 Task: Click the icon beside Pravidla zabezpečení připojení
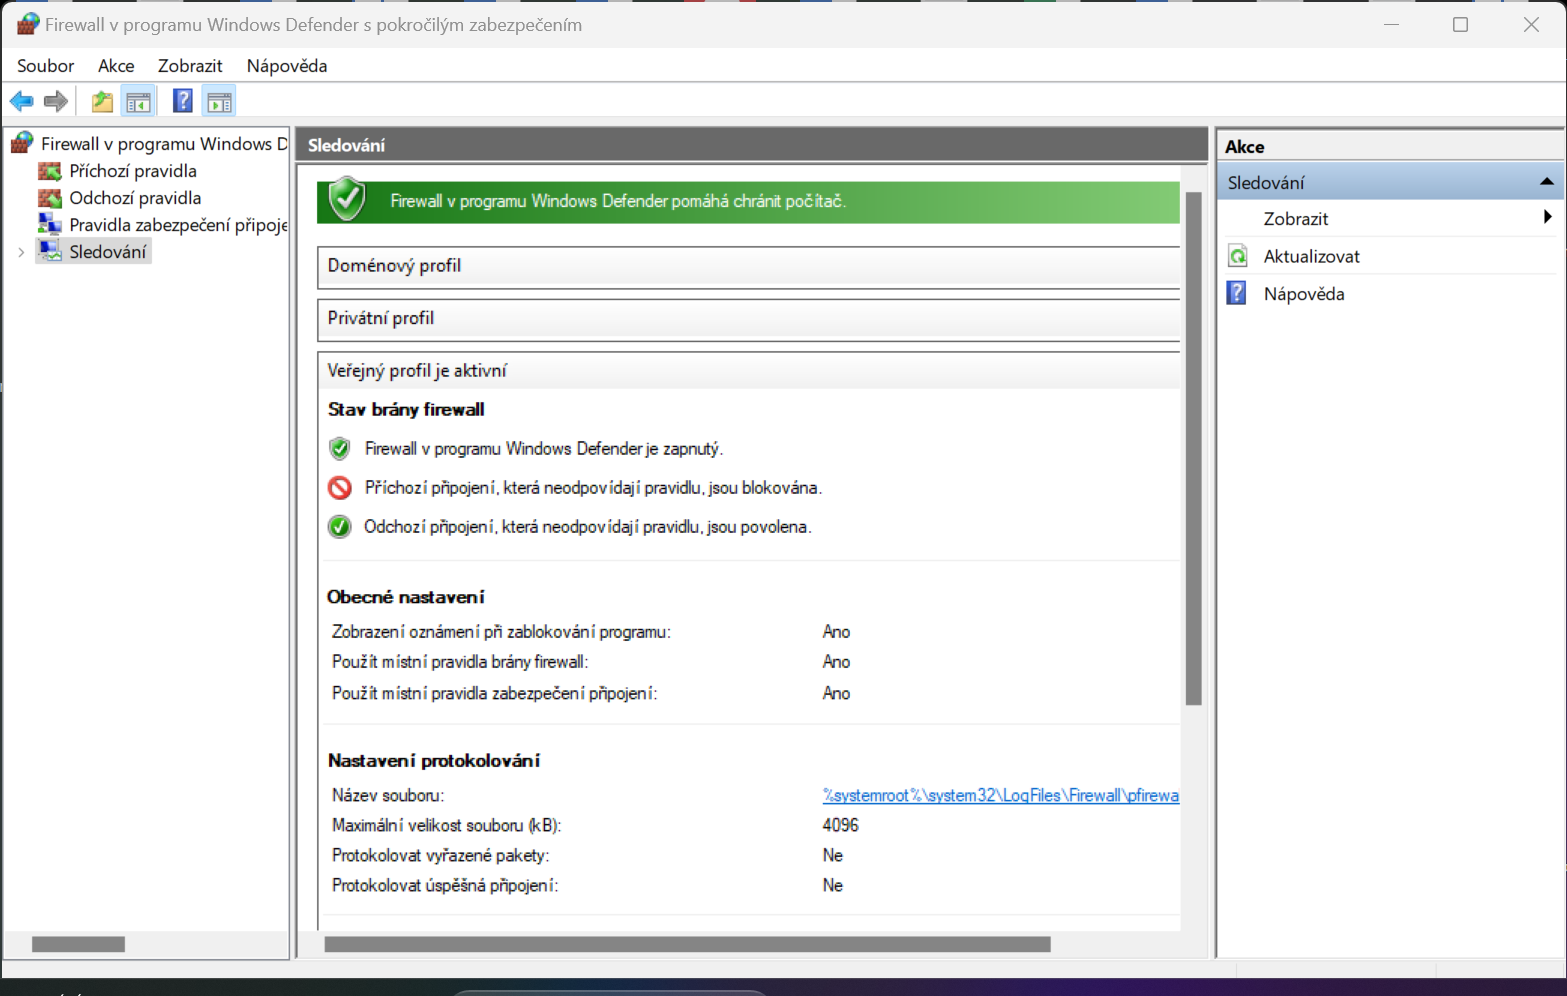50,224
